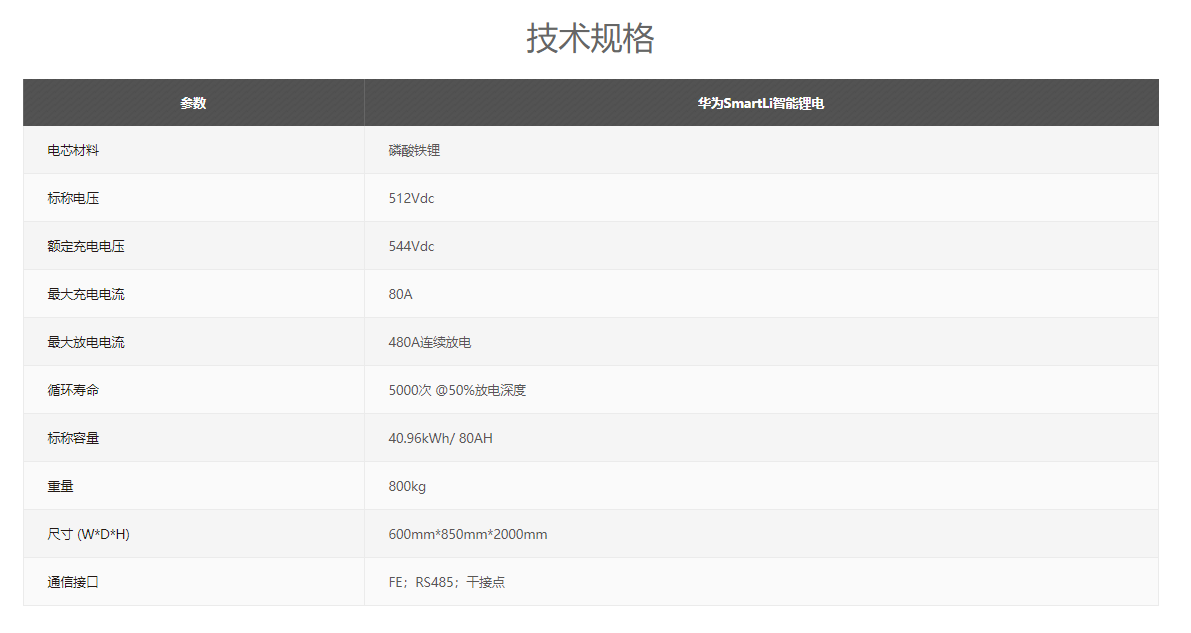Click the 标称容量 row label
This screenshot has height=633, width=1191.
pos(73,438)
